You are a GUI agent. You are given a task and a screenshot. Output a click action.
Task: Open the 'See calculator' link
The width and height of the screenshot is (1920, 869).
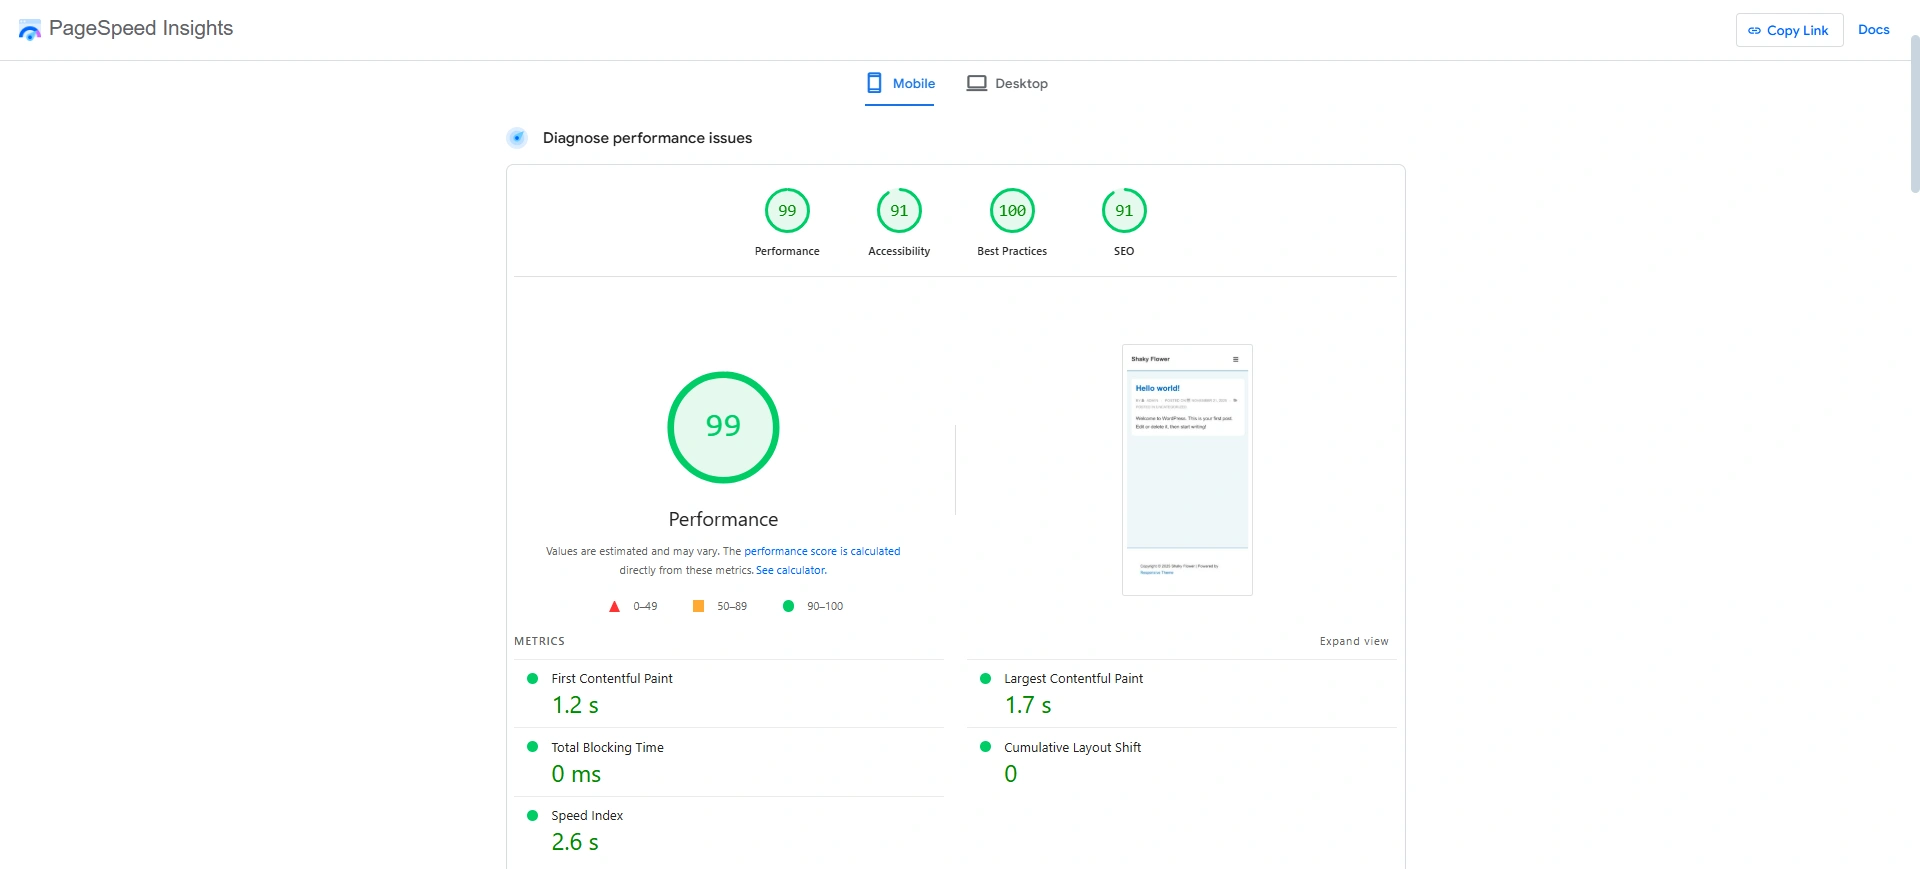point(791,570)
